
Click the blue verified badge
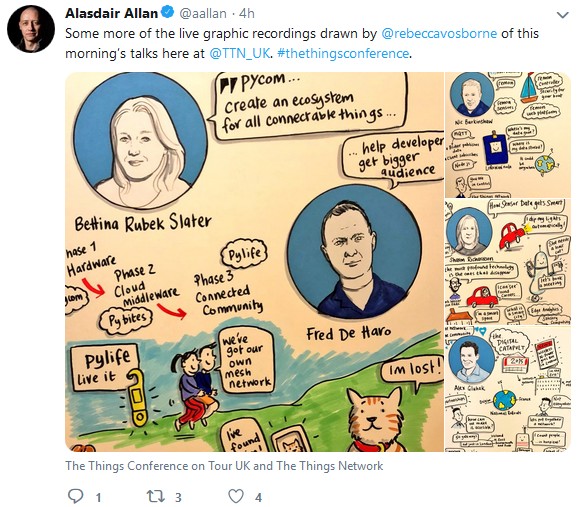(x=167, y=13)
